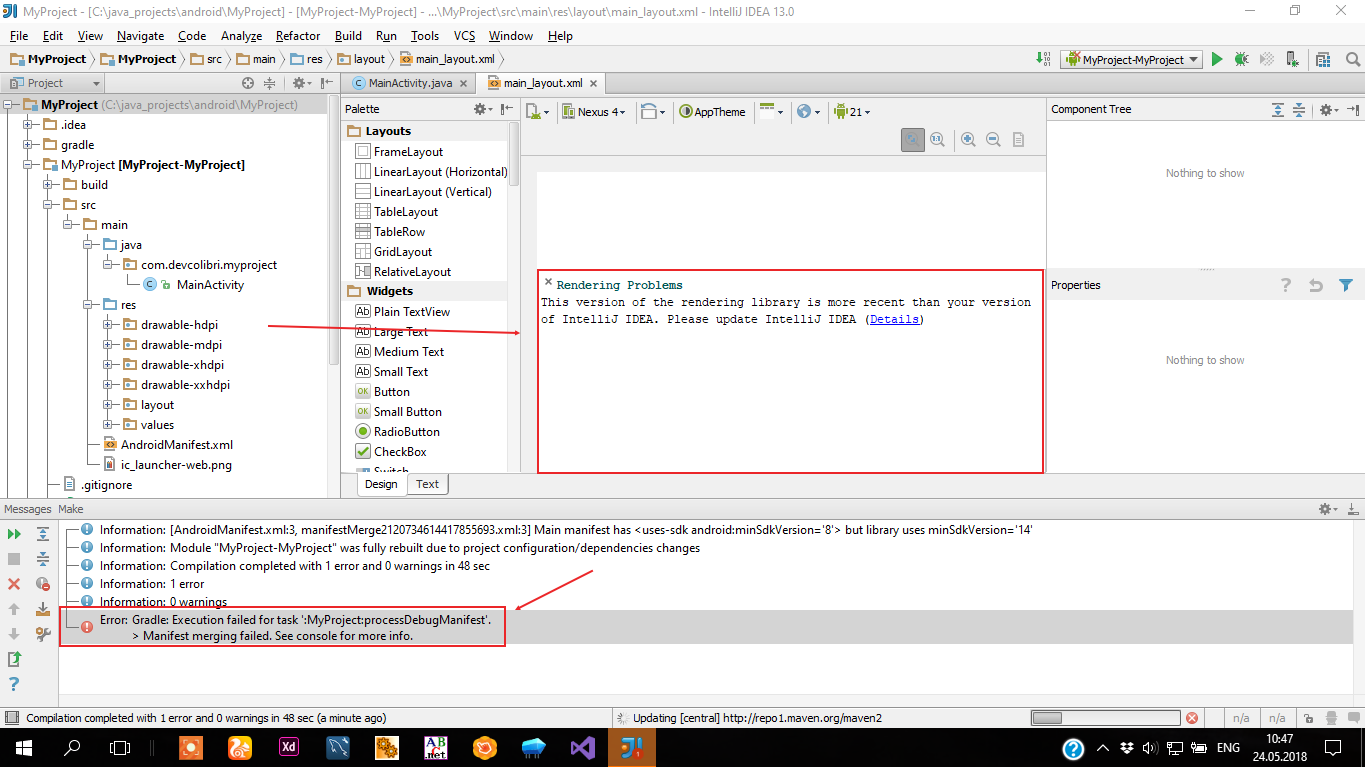The image size is (1365, 767).
Task: Open the Refactor menu
Action: 298,35
